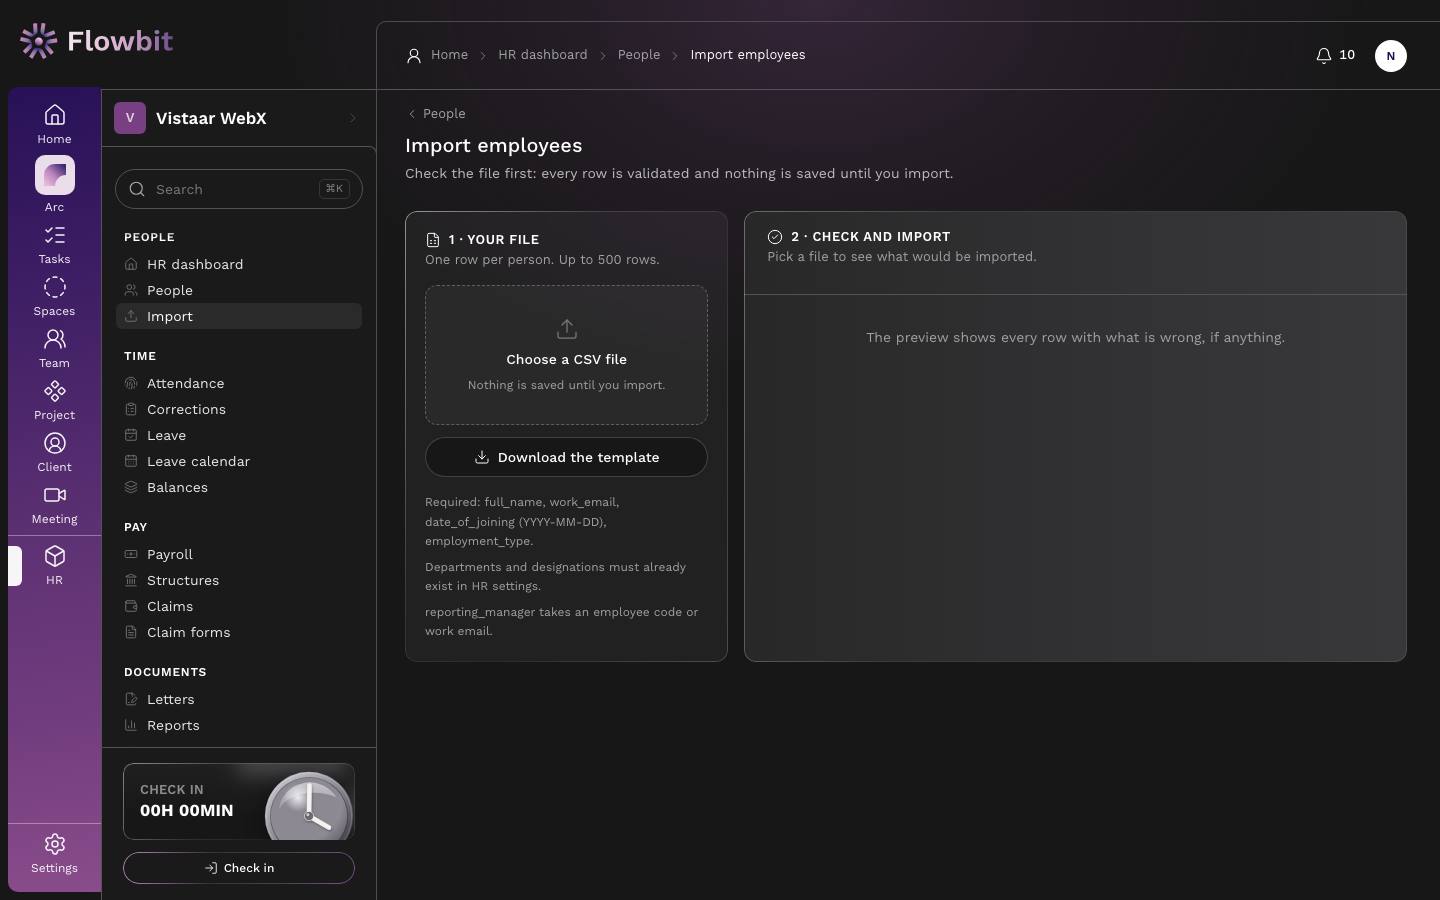Click the upload icon in the CSV dropzone
This screenshot has height=900, width=1440.
tap(566, 329)
